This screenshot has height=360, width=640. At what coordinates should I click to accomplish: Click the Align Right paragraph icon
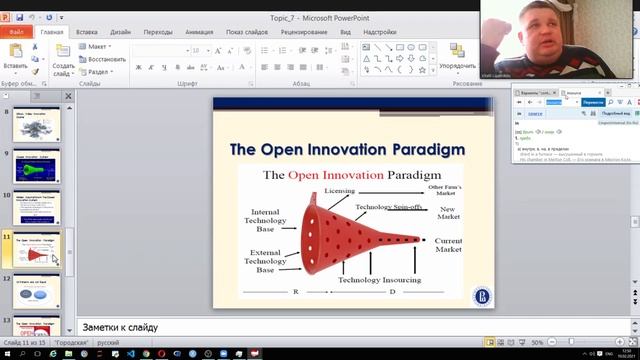point(290,67)
